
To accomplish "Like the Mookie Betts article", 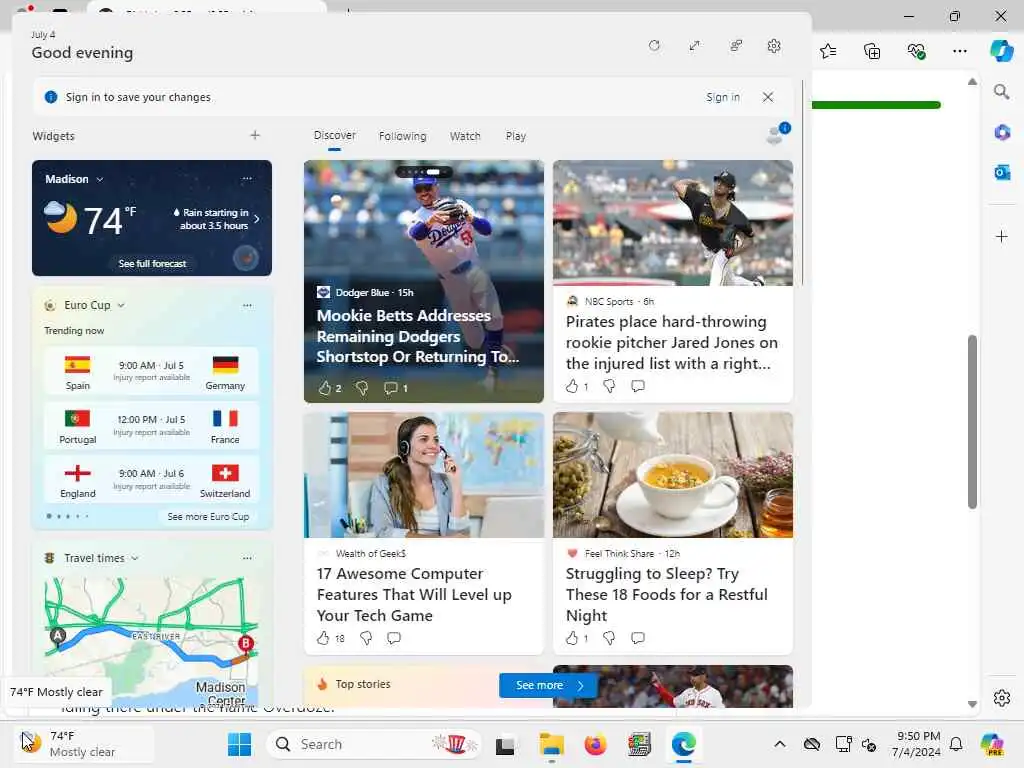I will (x=325, y=388).
